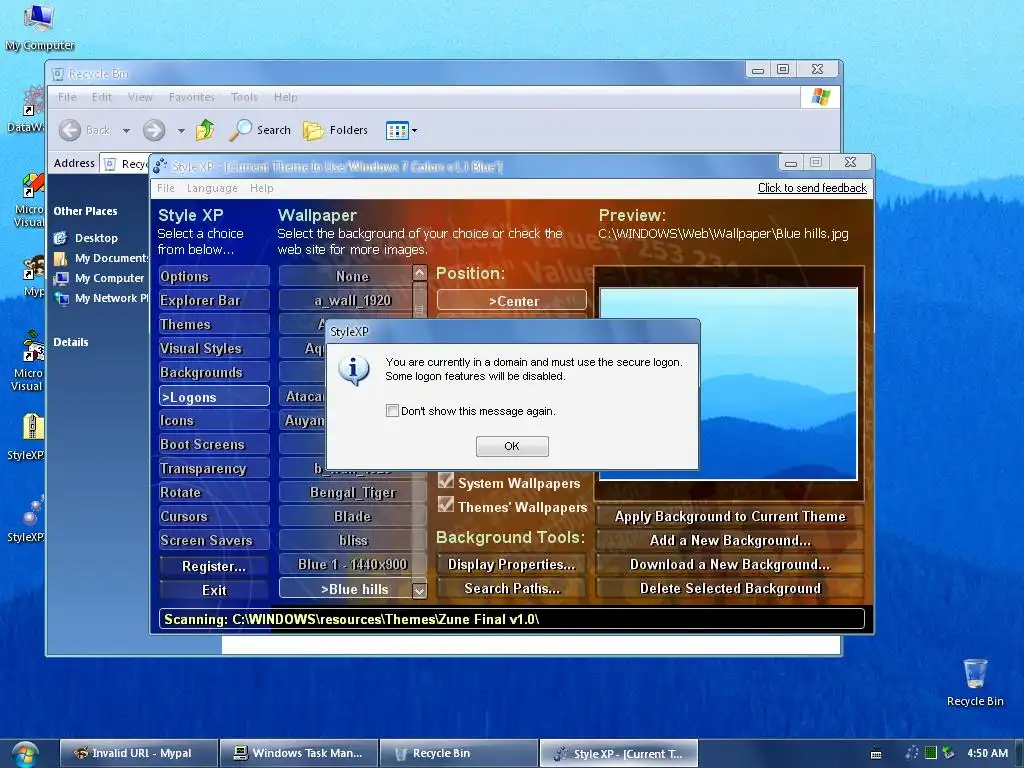This screenshot has width=1024, height=768.
Task: Choose Center position option
Action: 512,300
